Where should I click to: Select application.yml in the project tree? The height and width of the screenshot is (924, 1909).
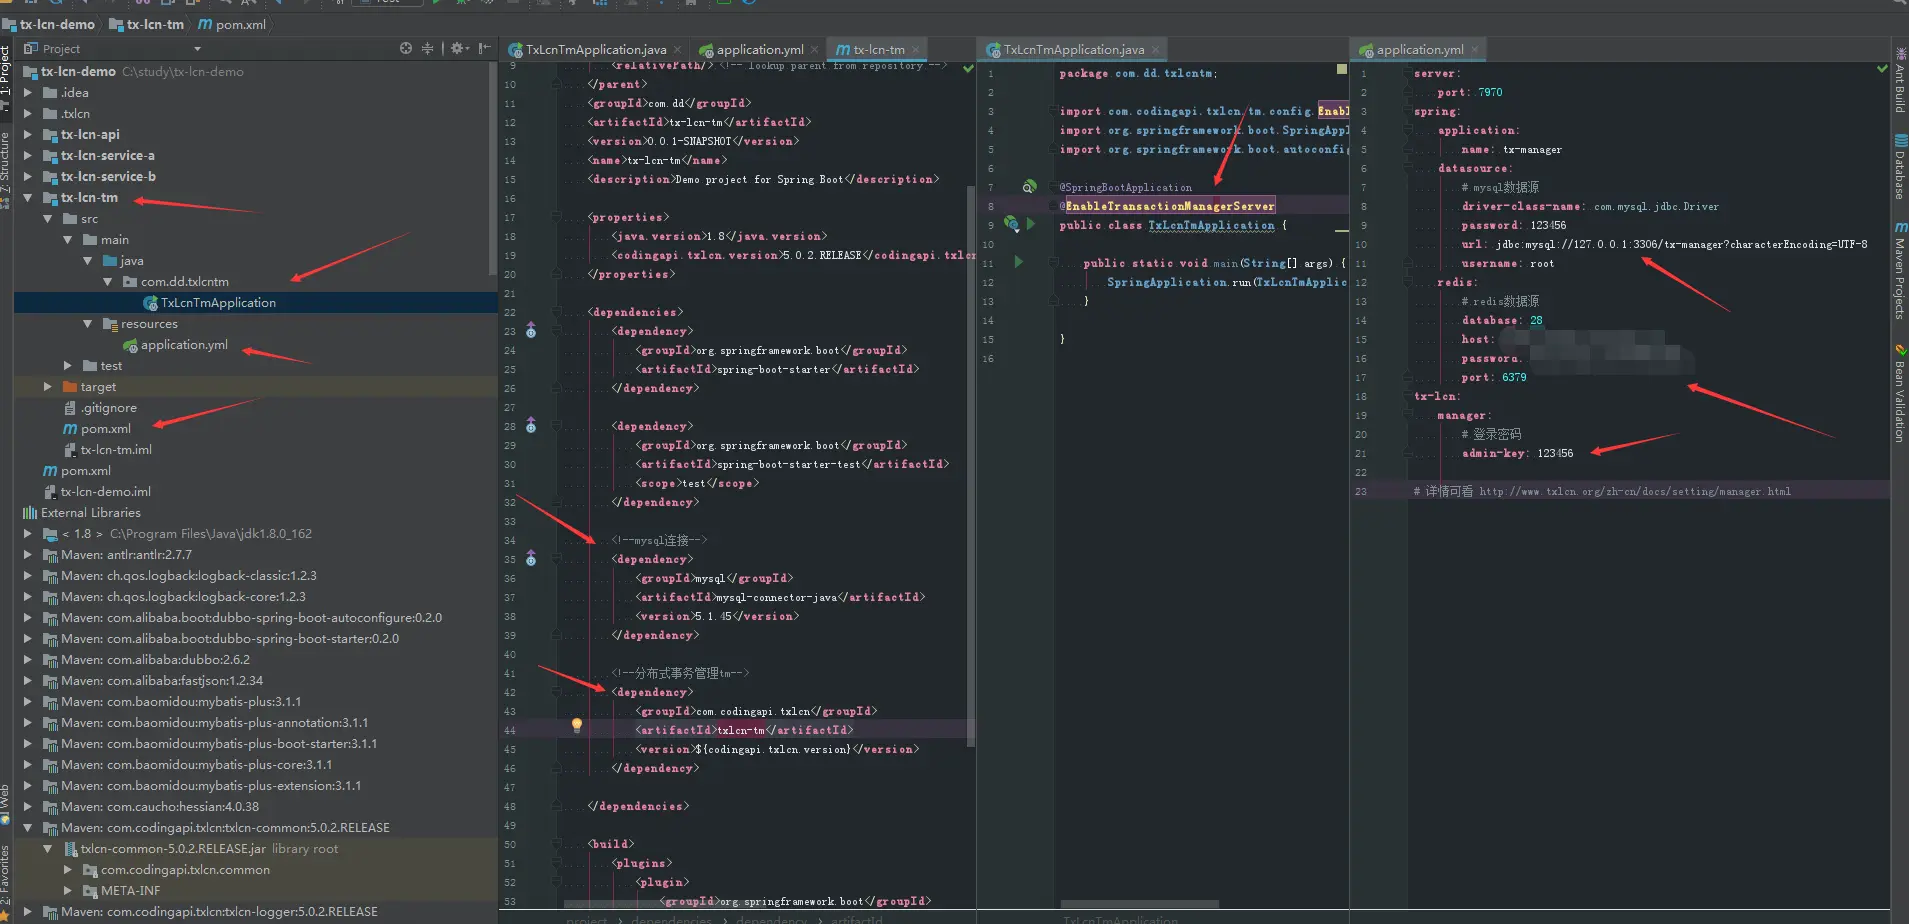click(x=184, y=345)
